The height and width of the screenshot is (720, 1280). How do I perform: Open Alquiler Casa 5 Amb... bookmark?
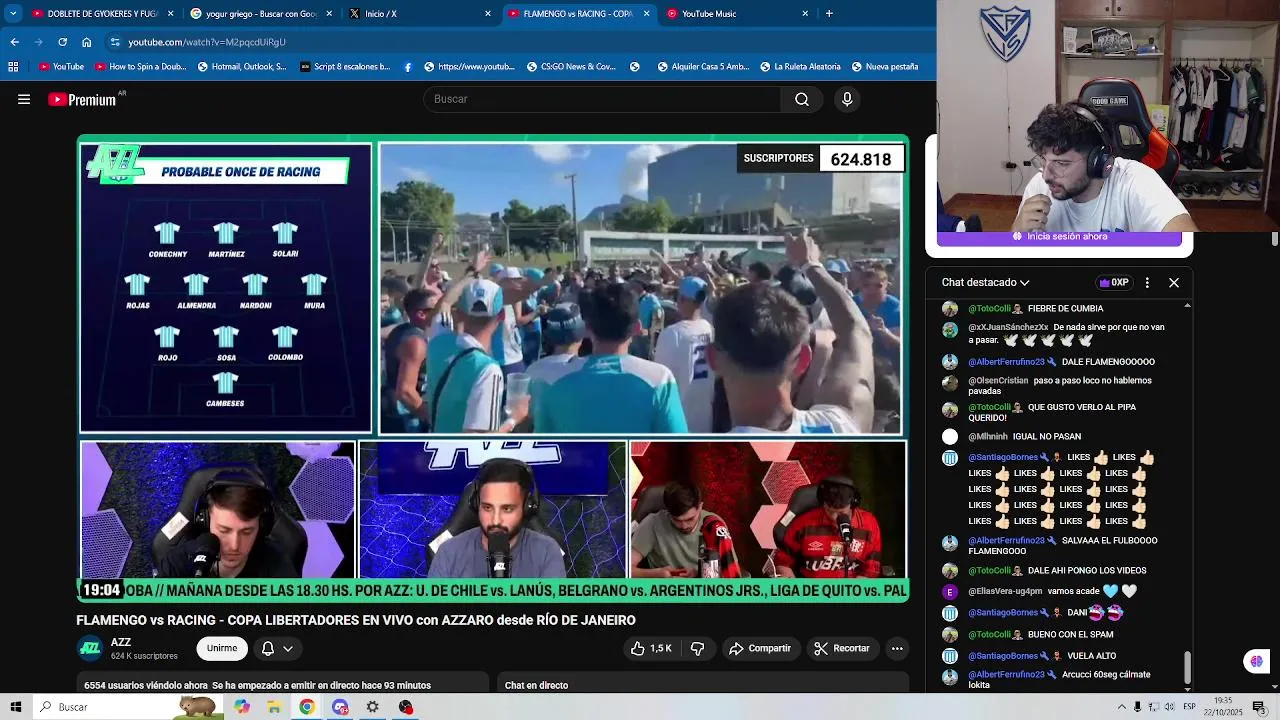703,67
